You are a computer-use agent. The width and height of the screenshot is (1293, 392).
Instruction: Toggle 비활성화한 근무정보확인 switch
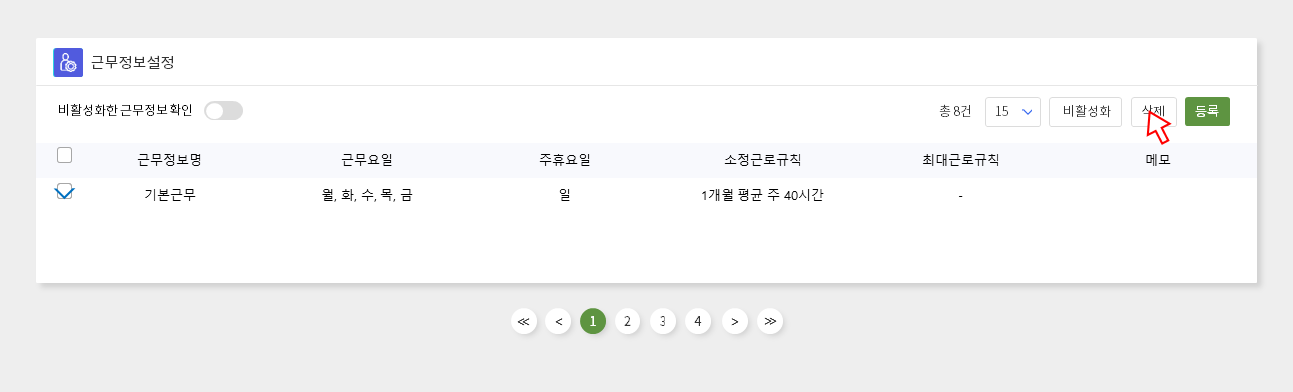pos(223,111)
